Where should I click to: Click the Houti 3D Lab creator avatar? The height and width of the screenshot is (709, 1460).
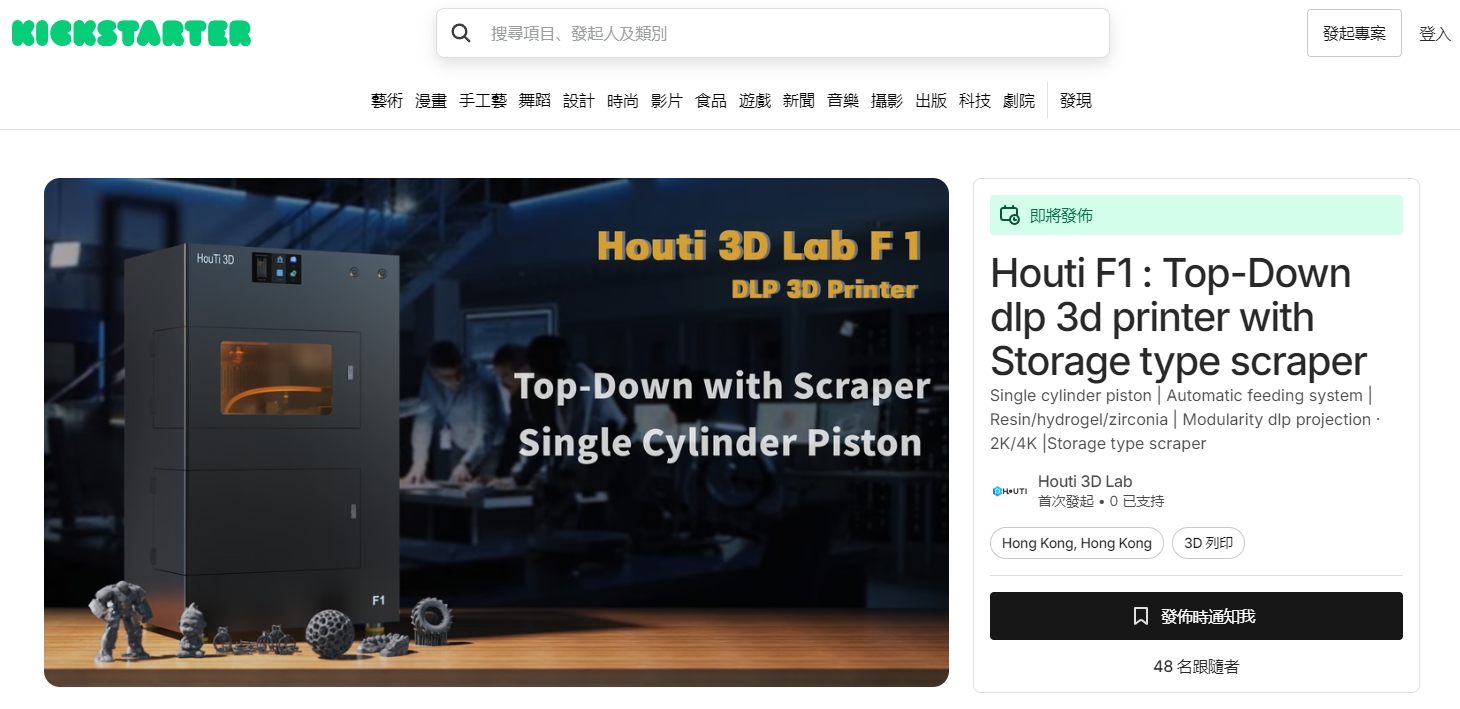point(1009,490)
